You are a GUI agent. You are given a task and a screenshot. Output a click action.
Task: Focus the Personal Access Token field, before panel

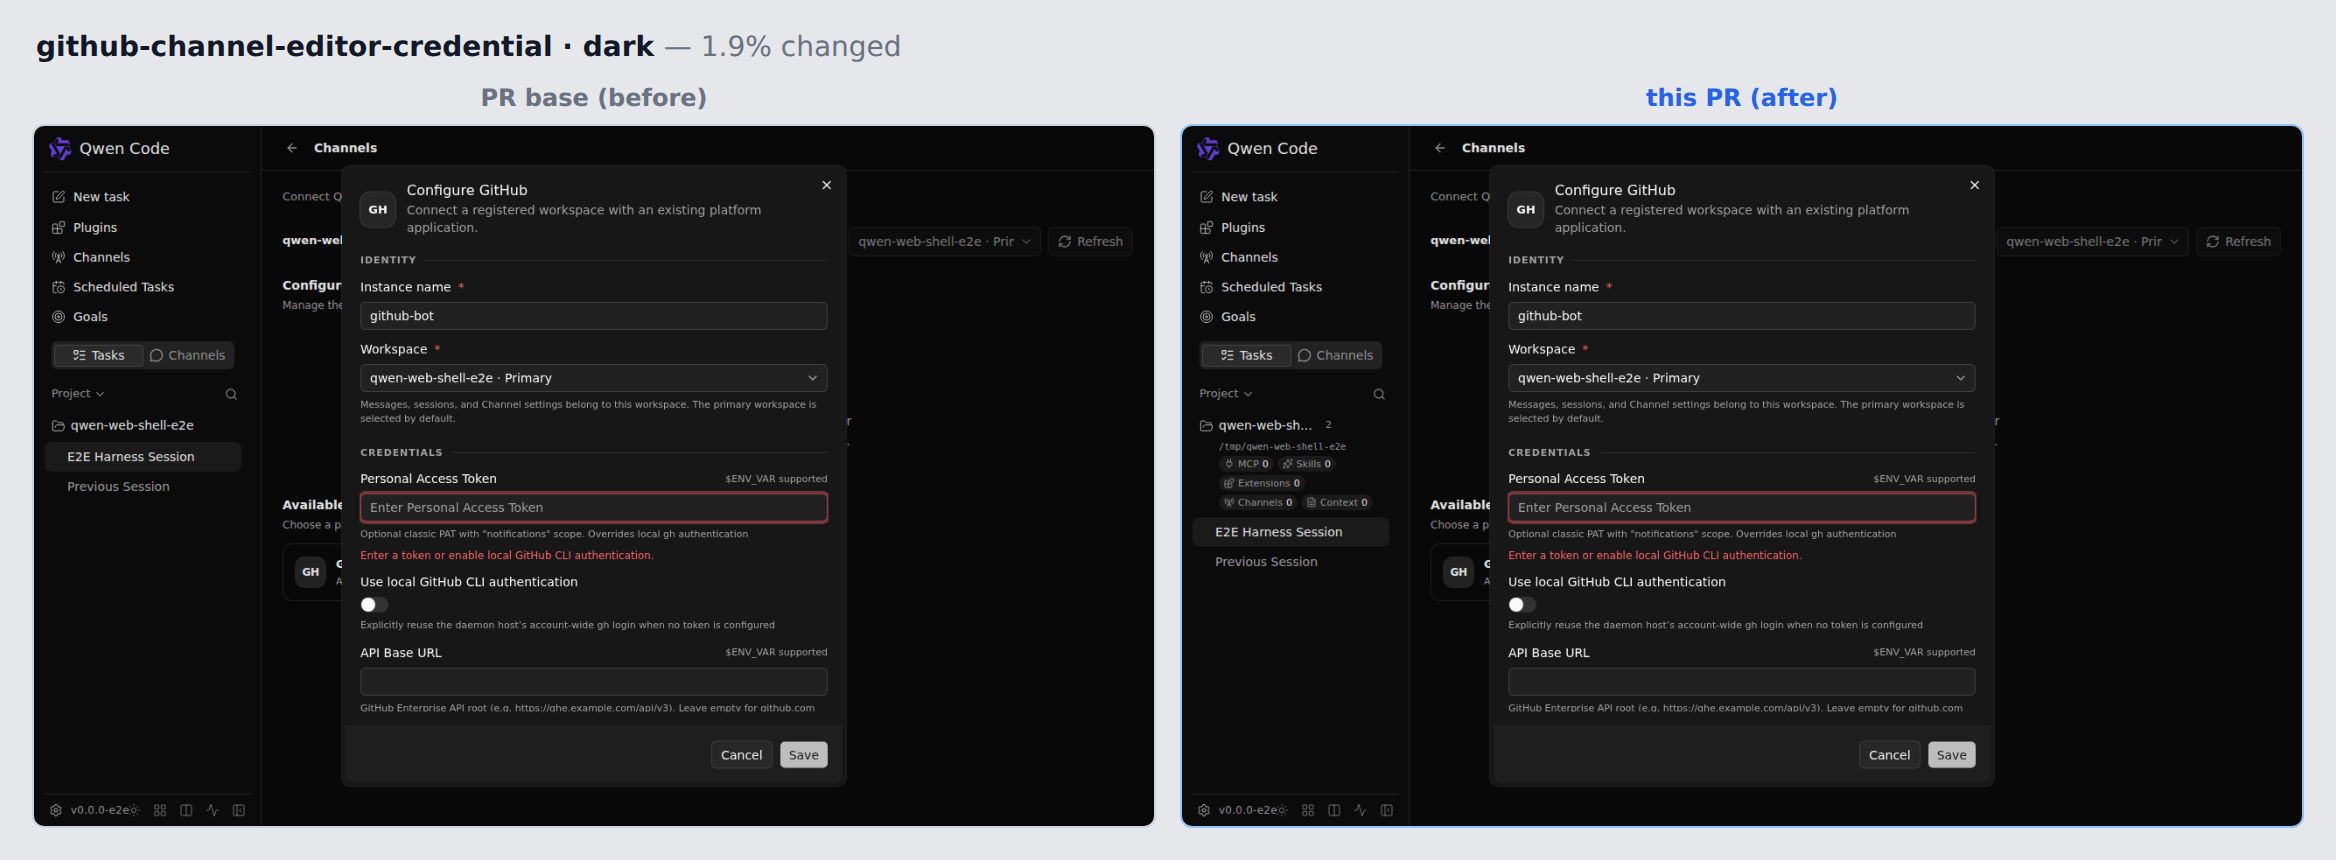click(594, 508)
